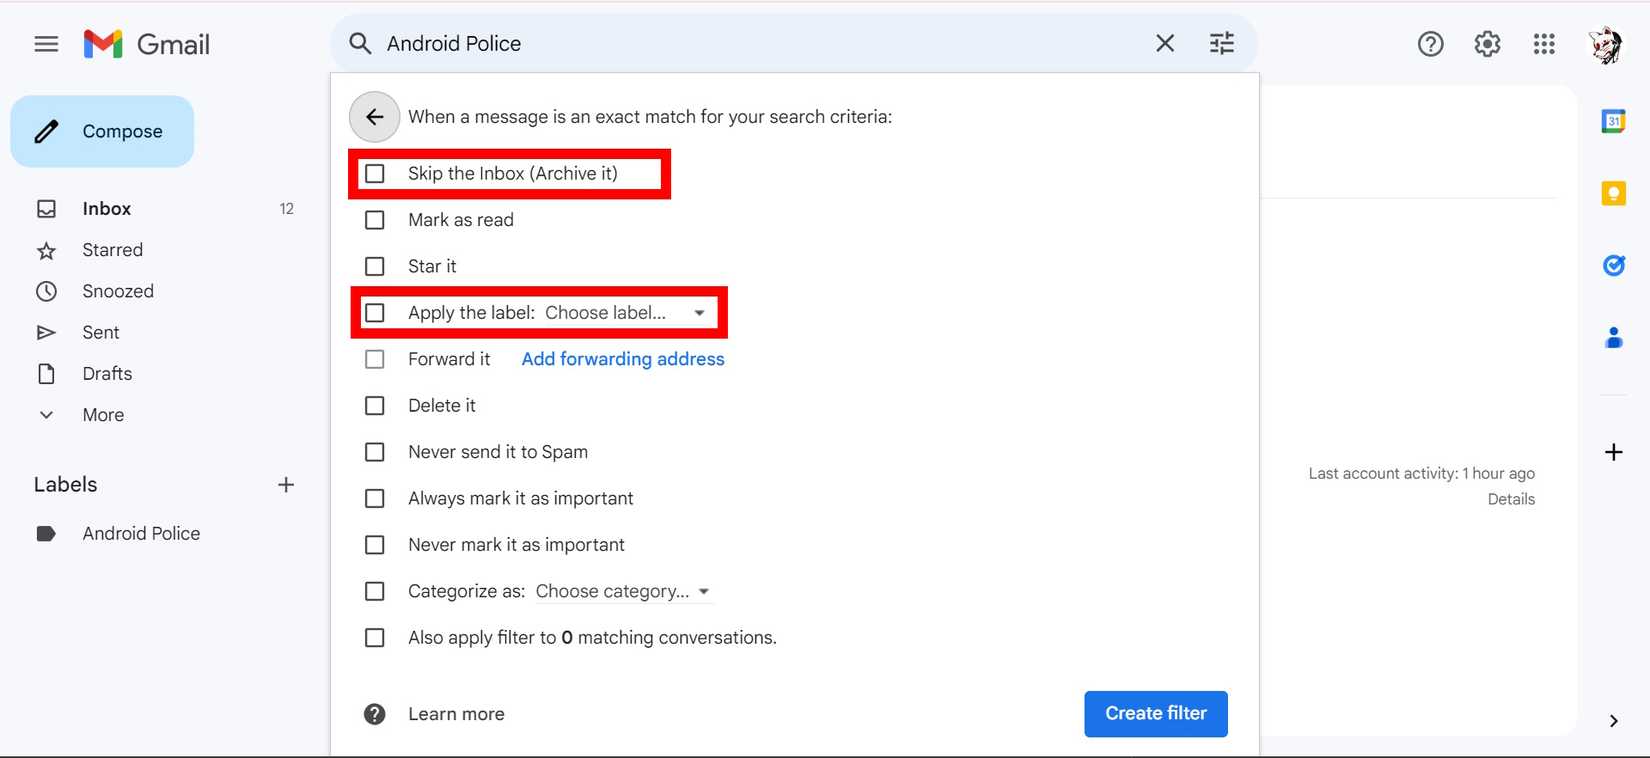Go back with the arrow button

[x=374, y=117]
